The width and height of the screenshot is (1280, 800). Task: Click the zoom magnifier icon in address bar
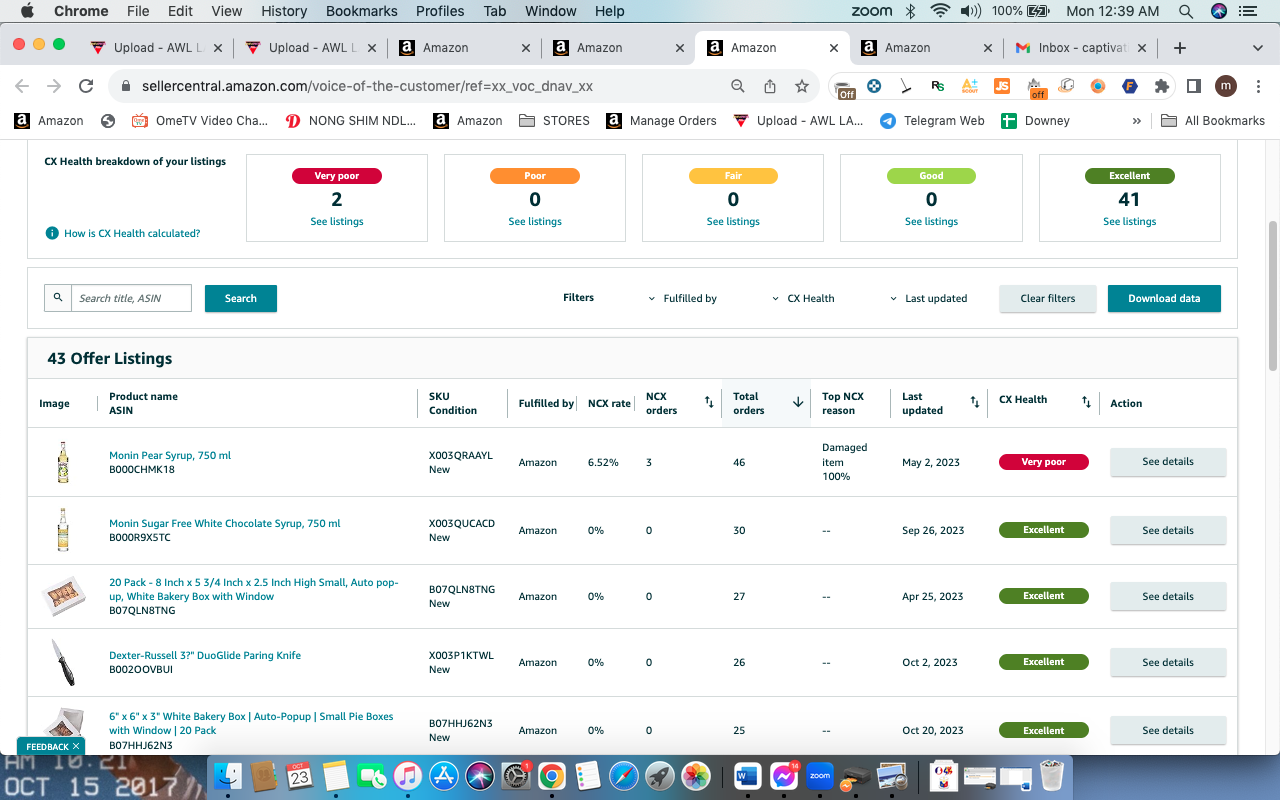point(738,86)
